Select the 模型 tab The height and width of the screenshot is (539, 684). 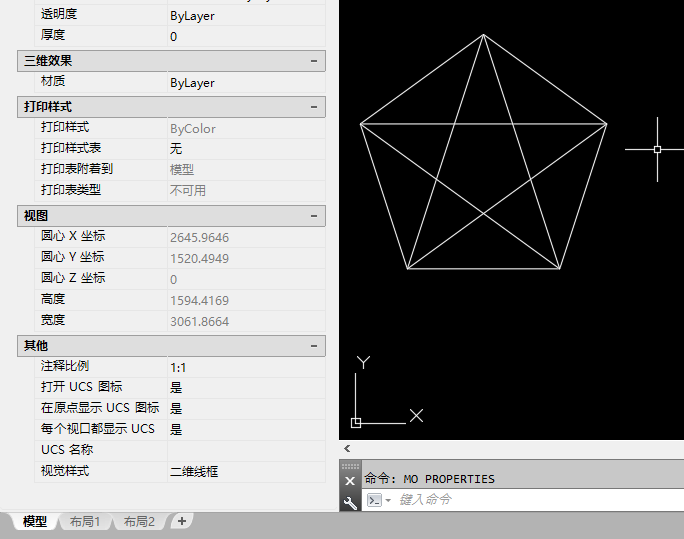point(35,521)
